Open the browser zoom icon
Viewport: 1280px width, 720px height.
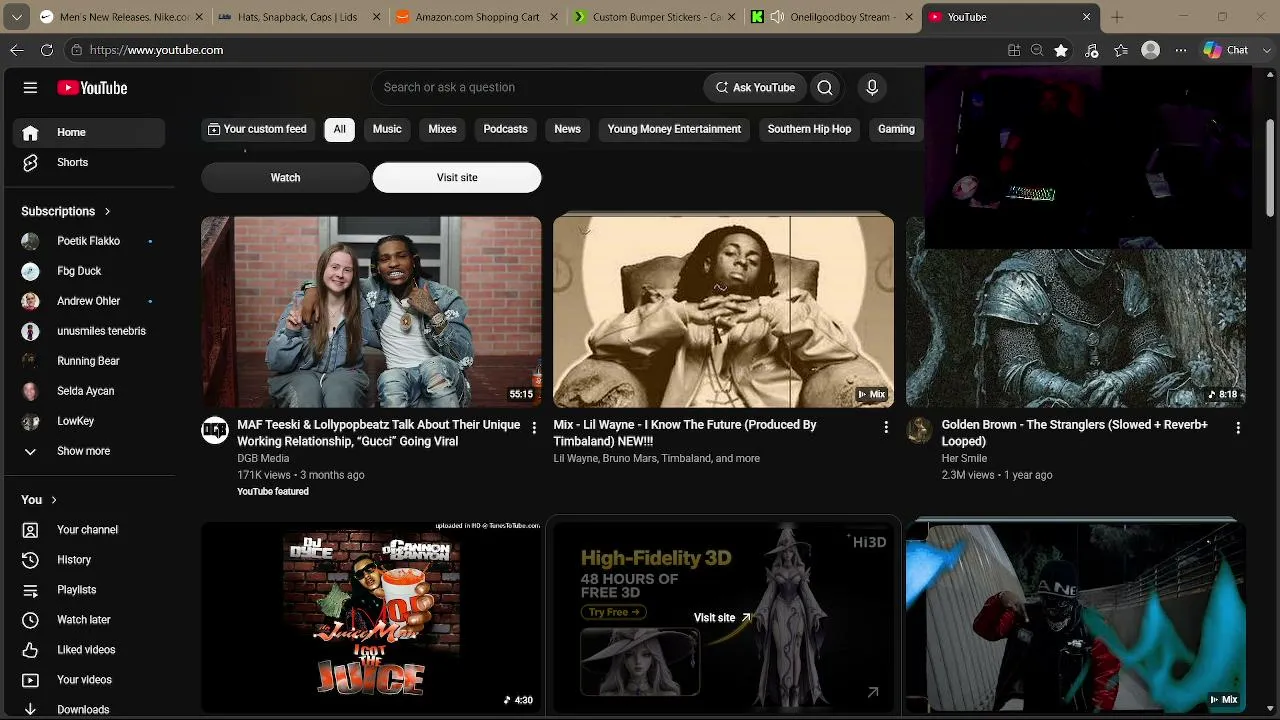coord(1037,50)
